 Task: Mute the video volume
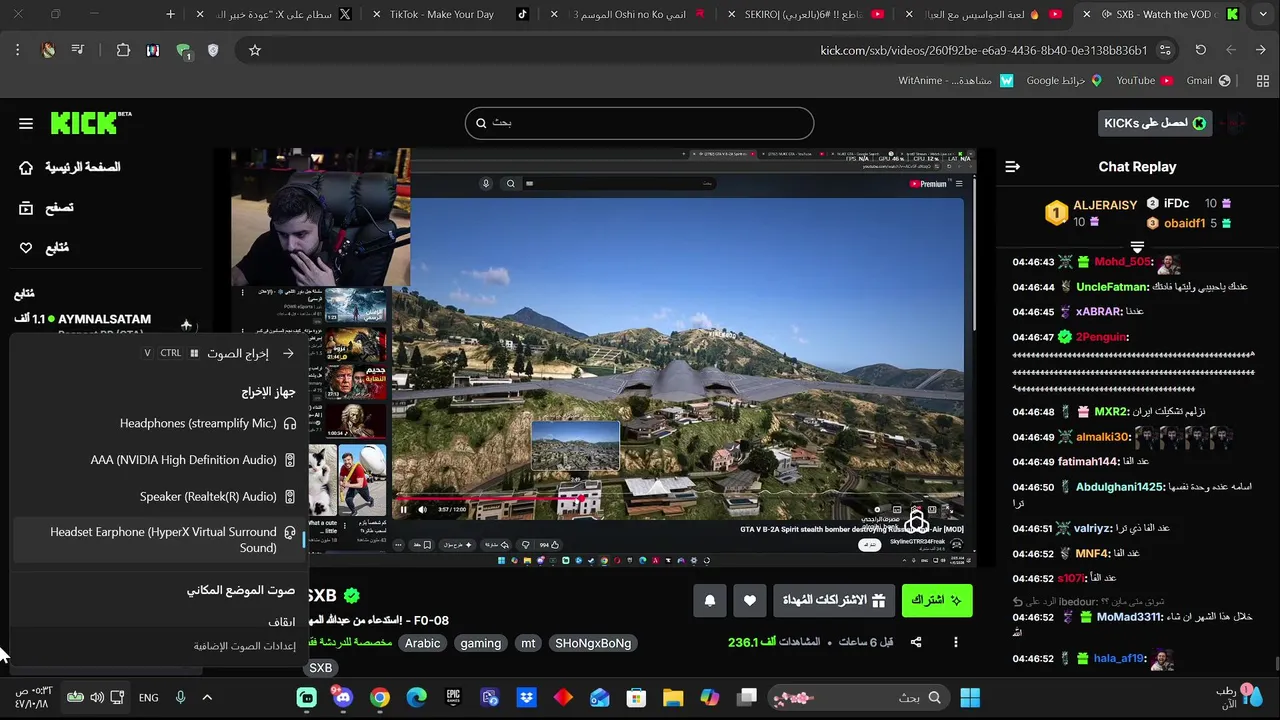point(422,509)
